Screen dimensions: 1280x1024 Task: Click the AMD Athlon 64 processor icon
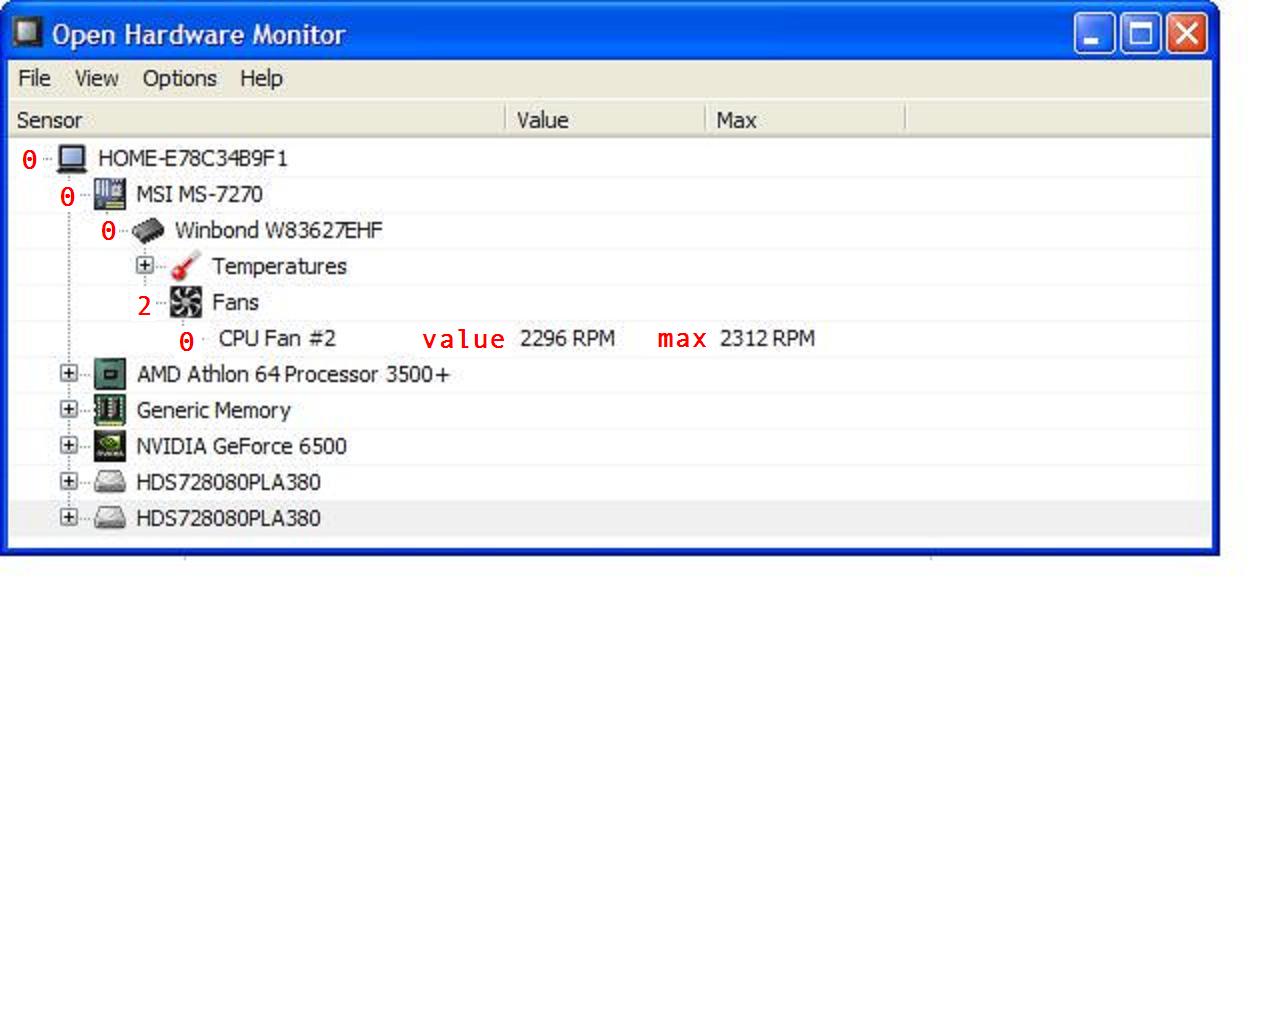(110, 374)
